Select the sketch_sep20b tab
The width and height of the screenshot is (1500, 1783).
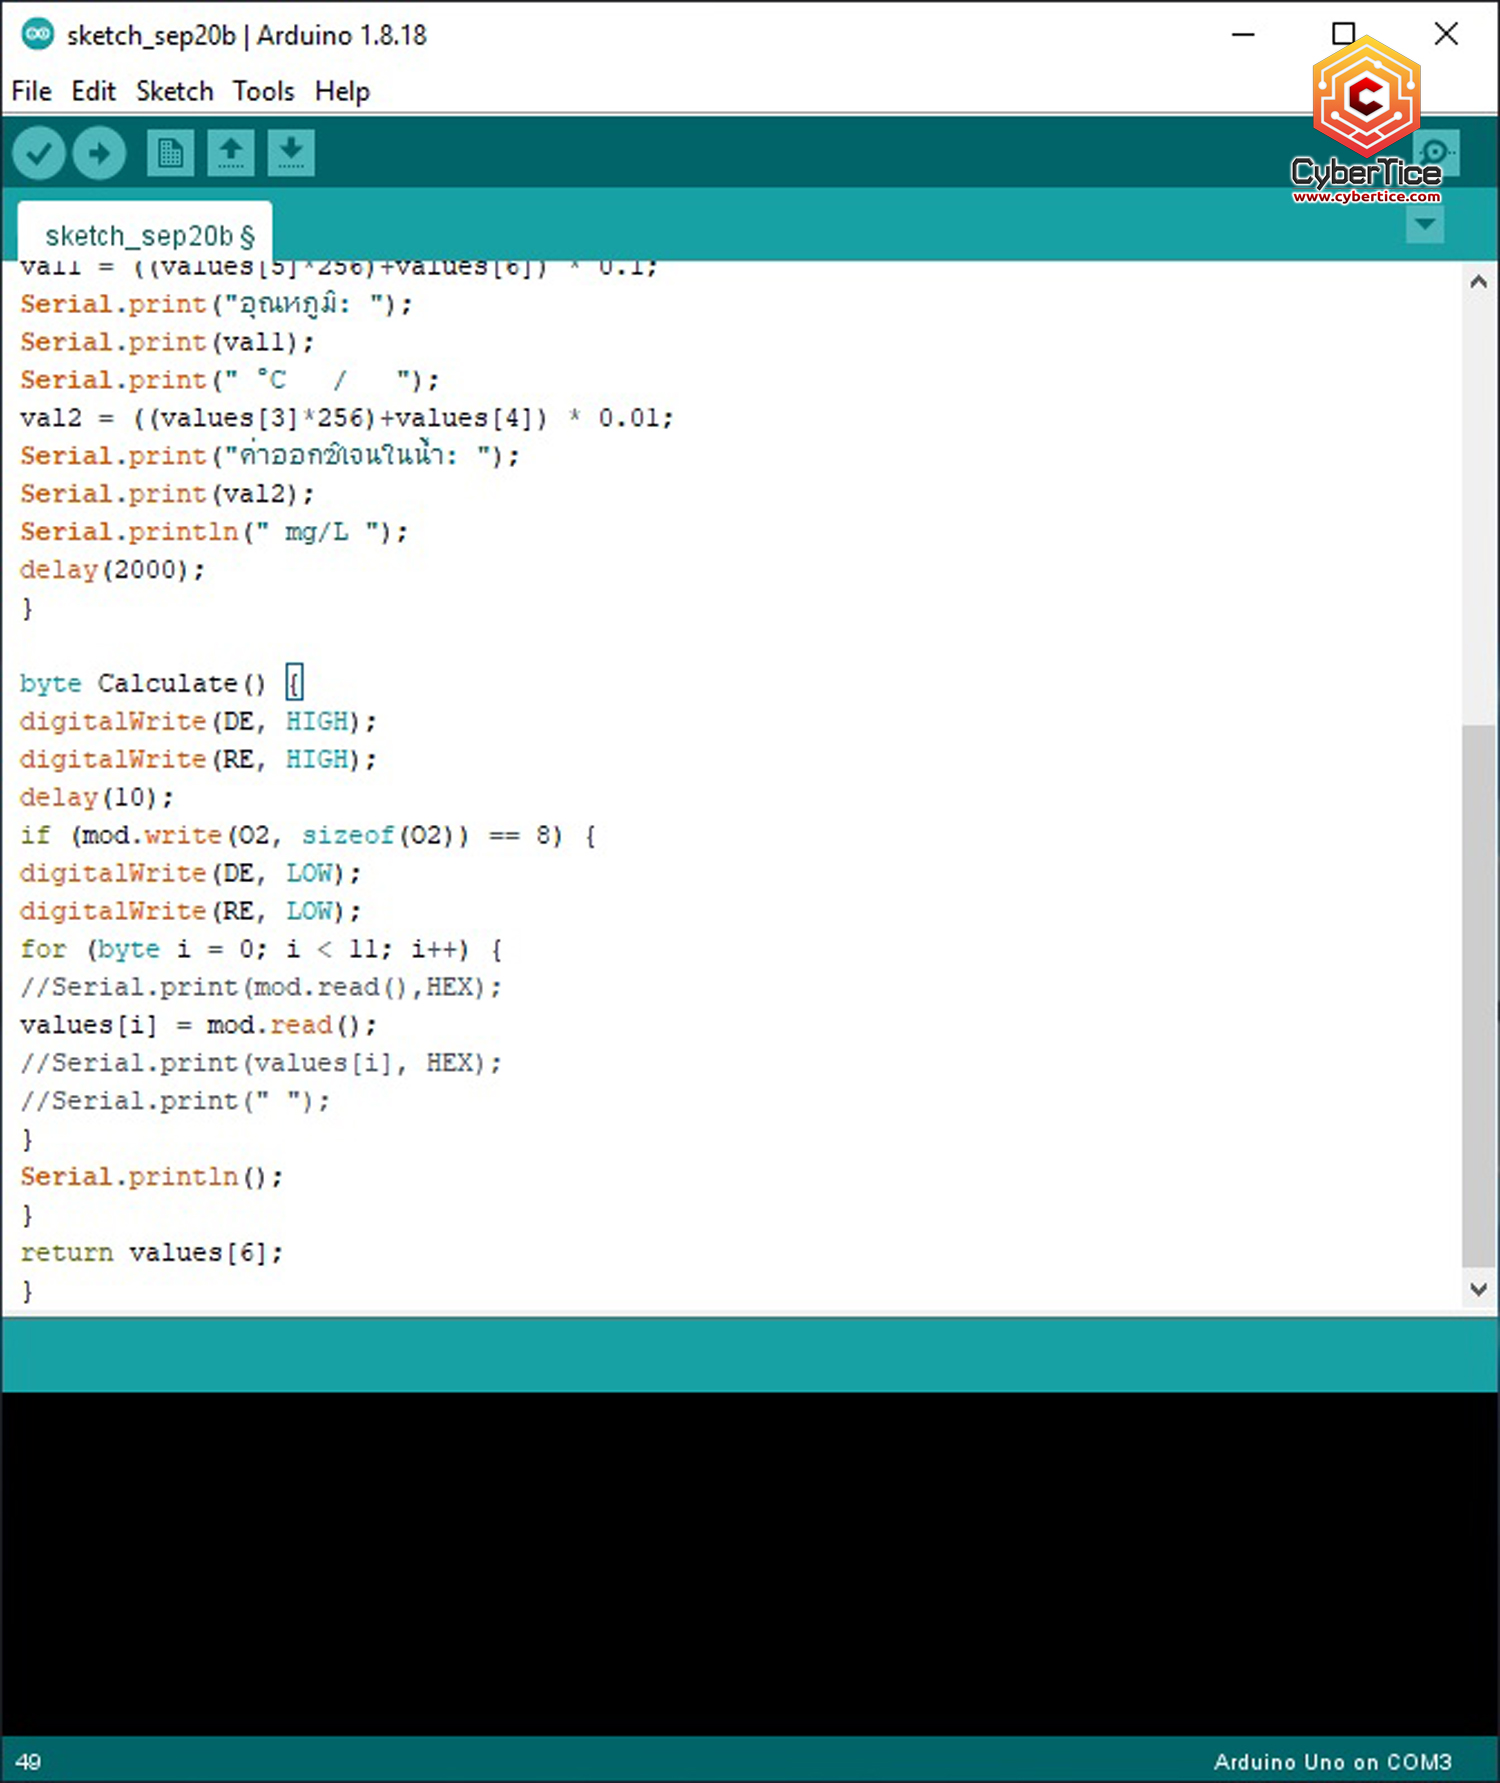point(148,236)
